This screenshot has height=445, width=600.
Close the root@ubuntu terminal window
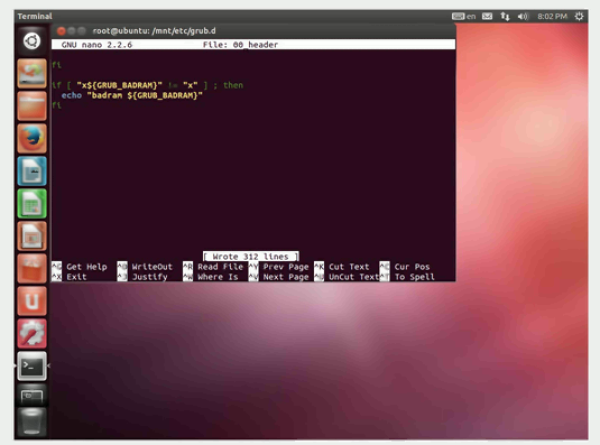[61, 32]
